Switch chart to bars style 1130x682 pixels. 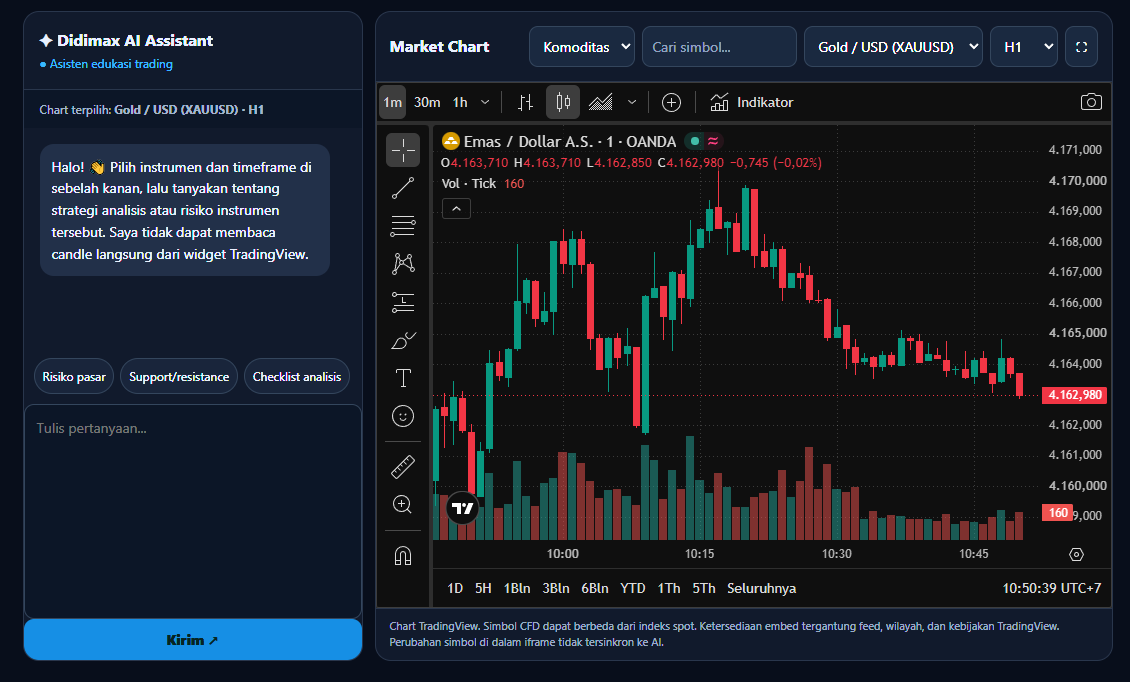525,102
